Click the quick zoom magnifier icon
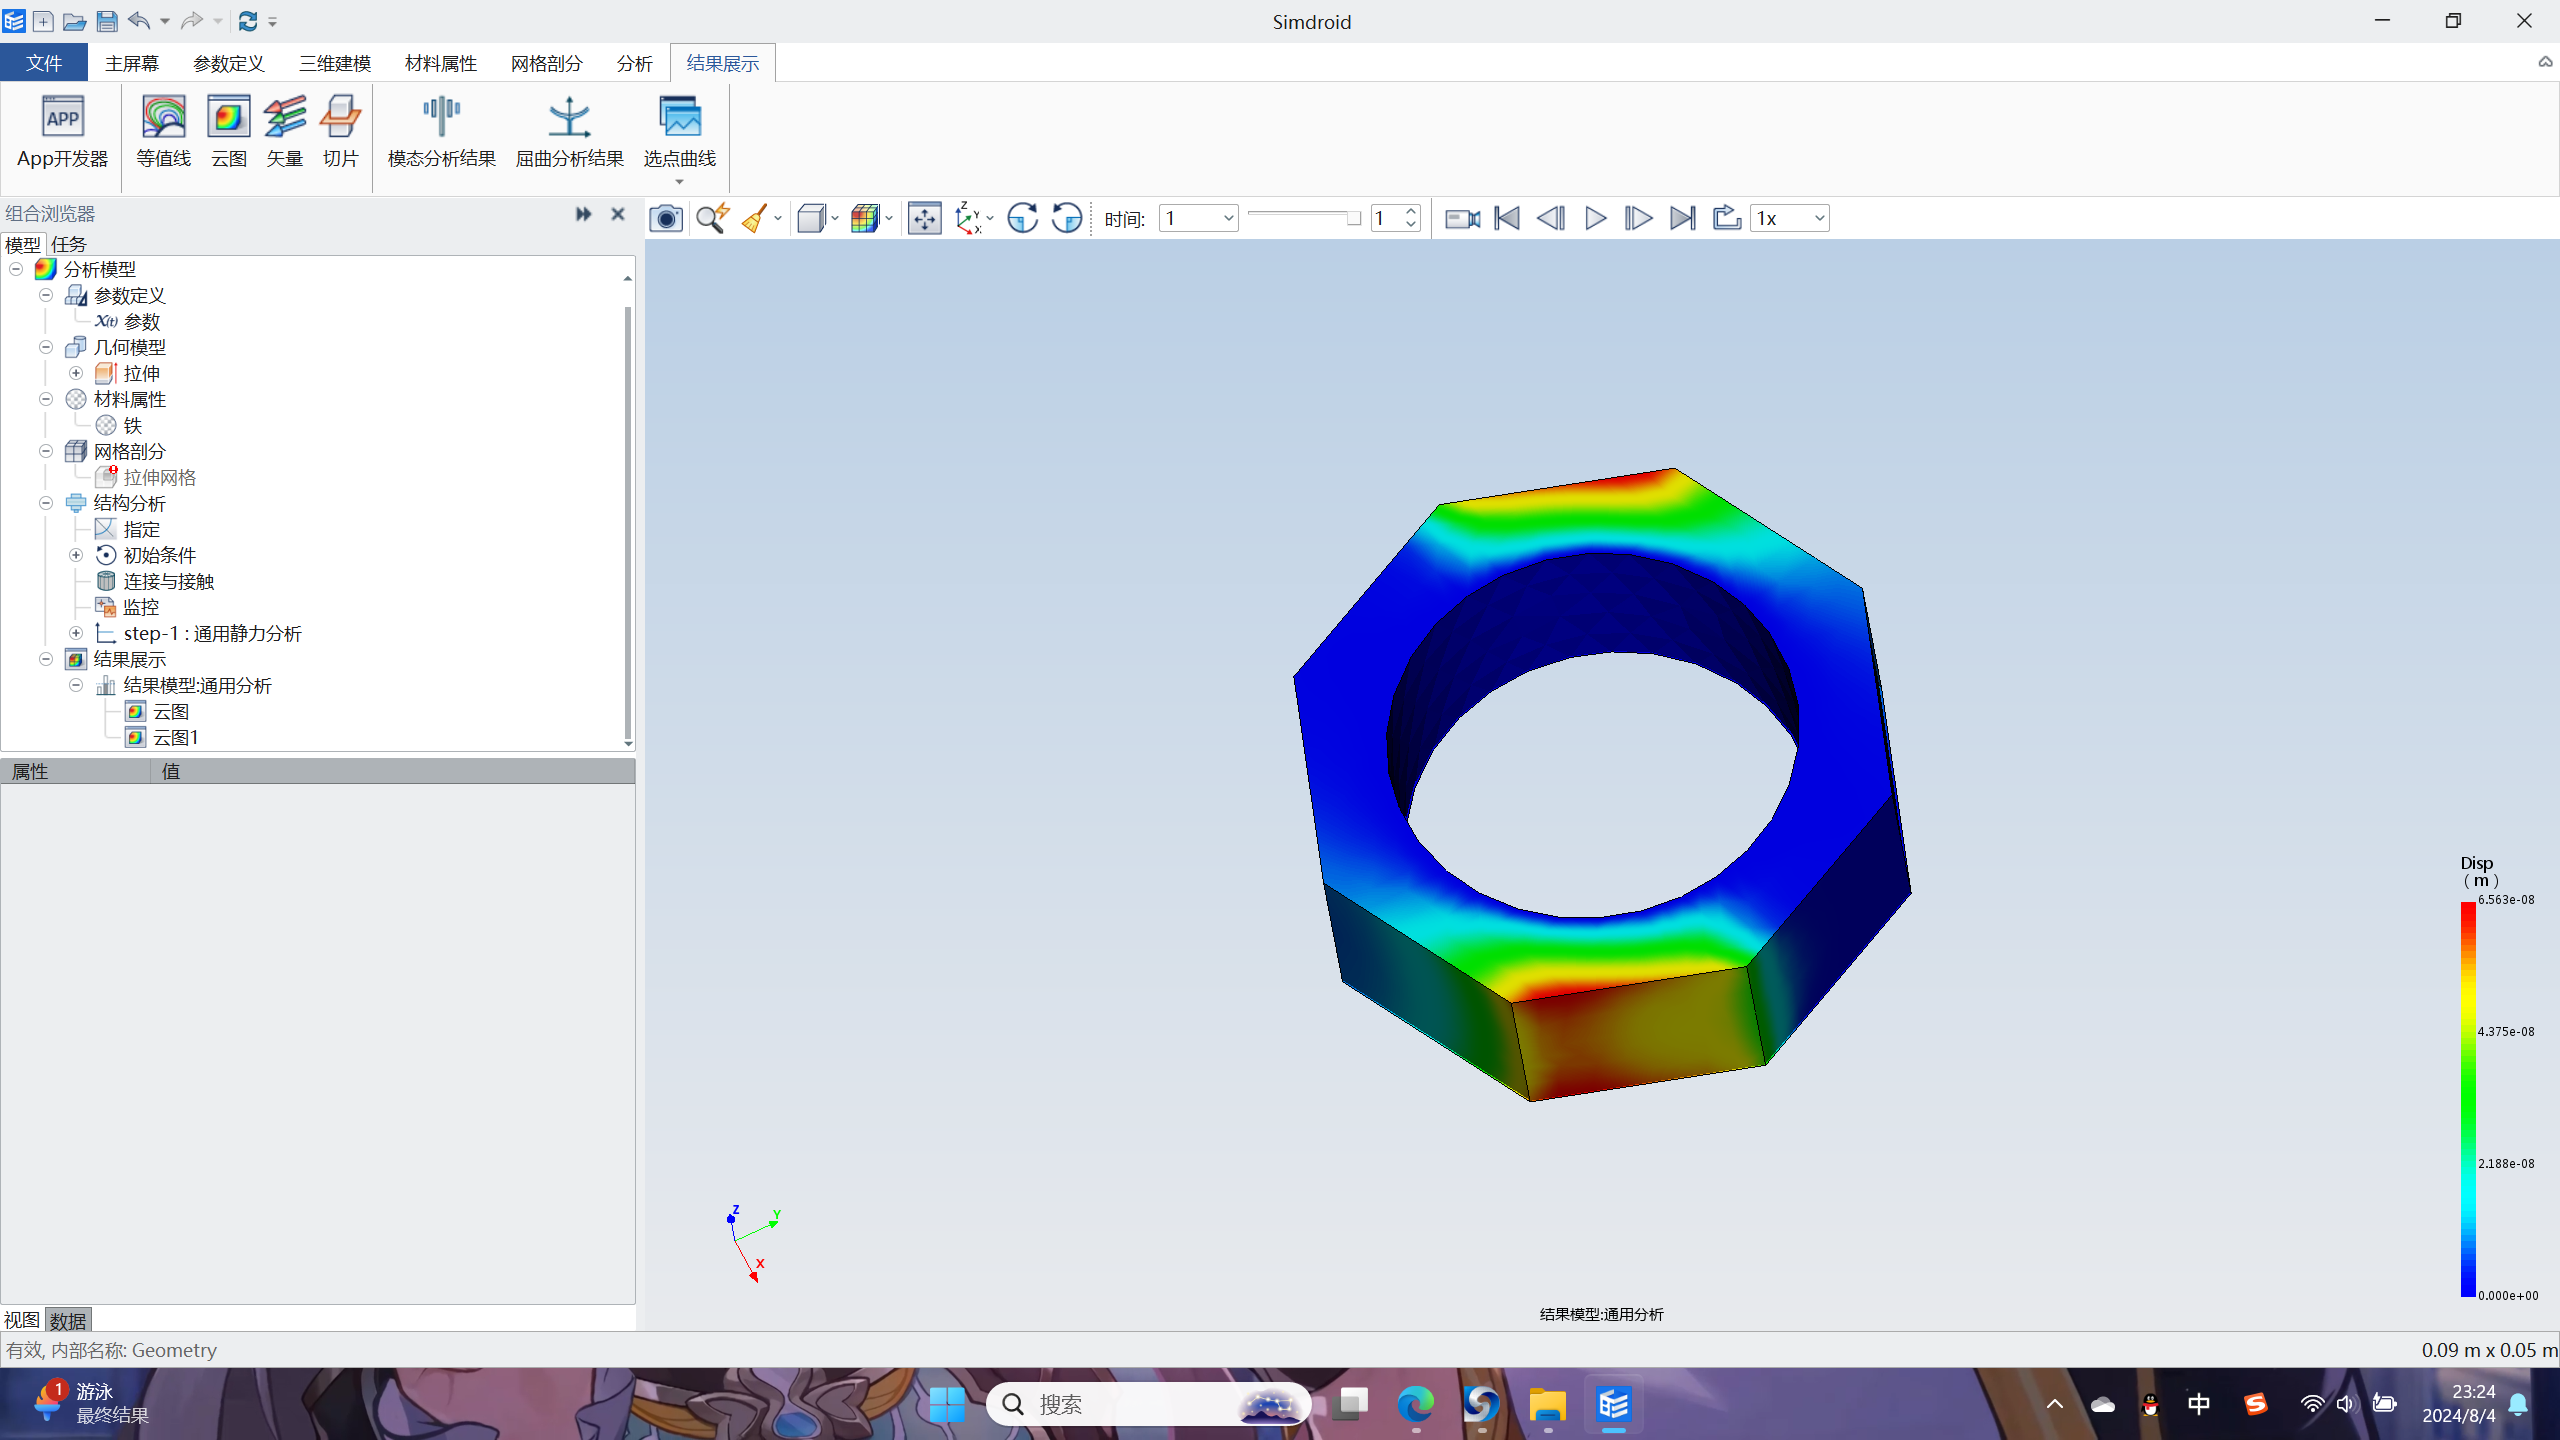Image resolution: width=2560 pixels, height=1440 pixels. pos(712,218)
